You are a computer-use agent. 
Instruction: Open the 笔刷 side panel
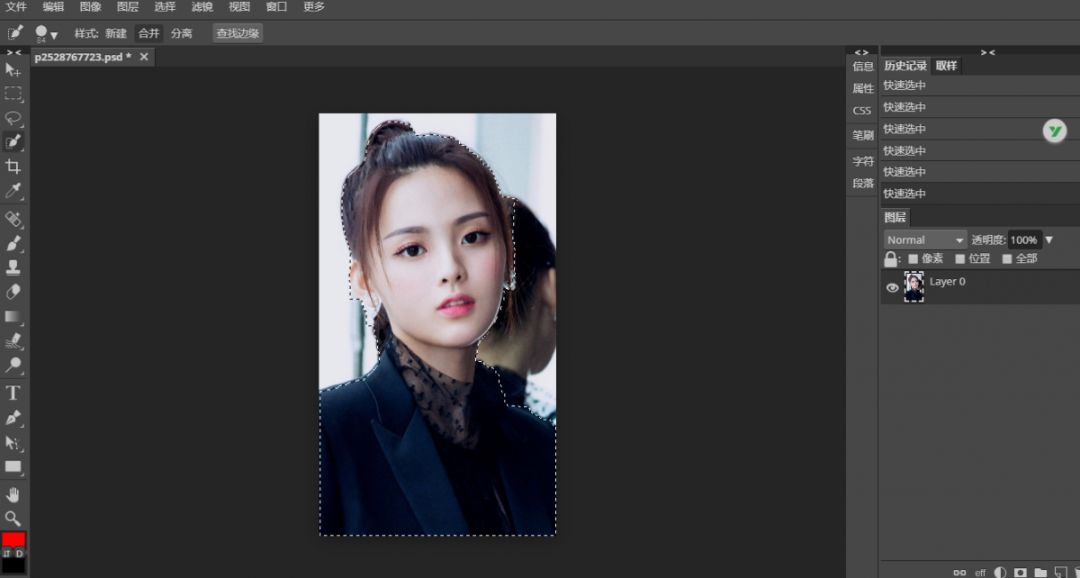(x=862, y=136)
